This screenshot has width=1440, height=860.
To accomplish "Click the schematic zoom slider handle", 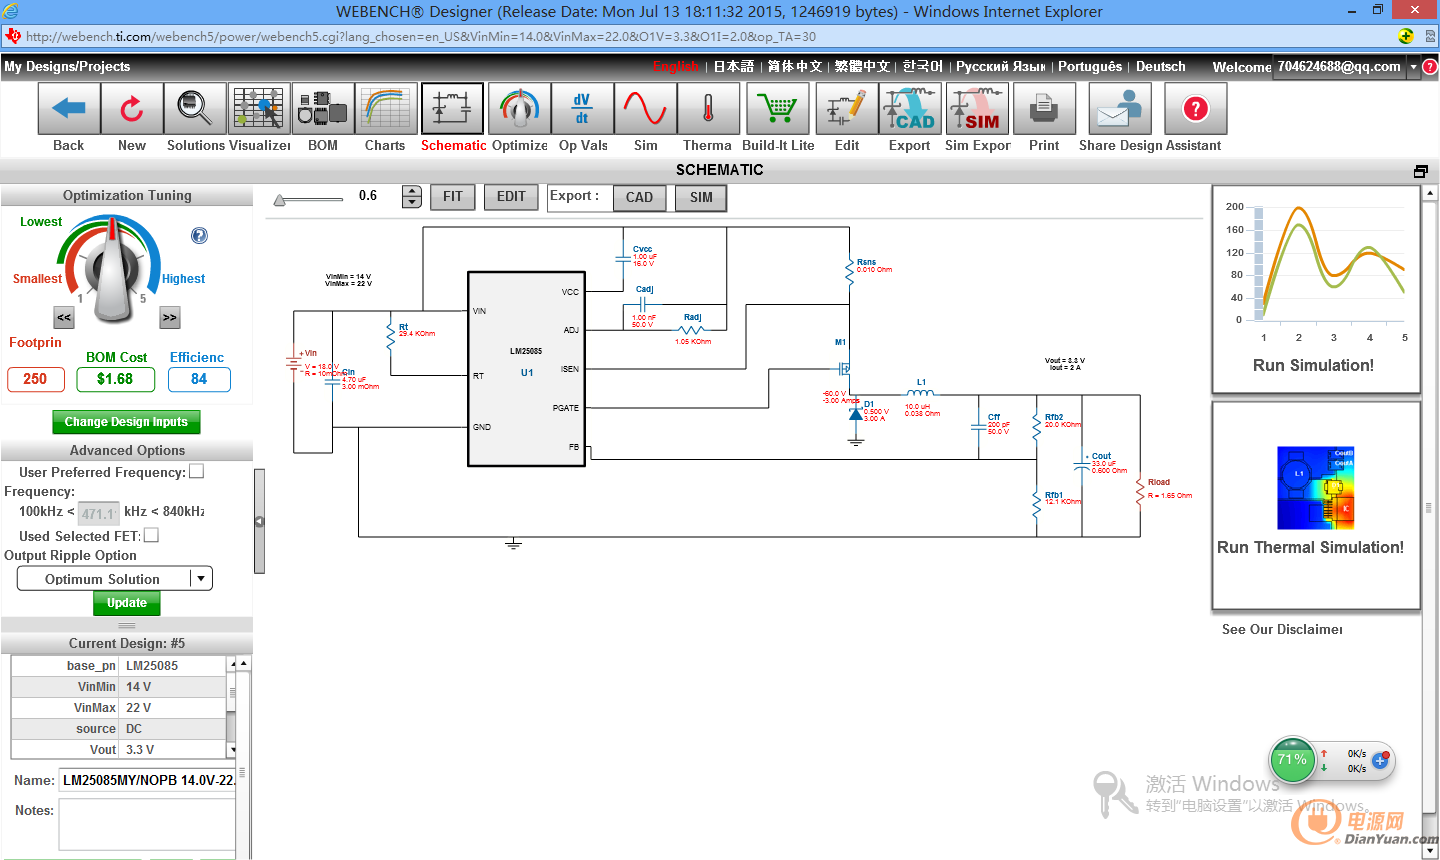I will click(280, 200).
